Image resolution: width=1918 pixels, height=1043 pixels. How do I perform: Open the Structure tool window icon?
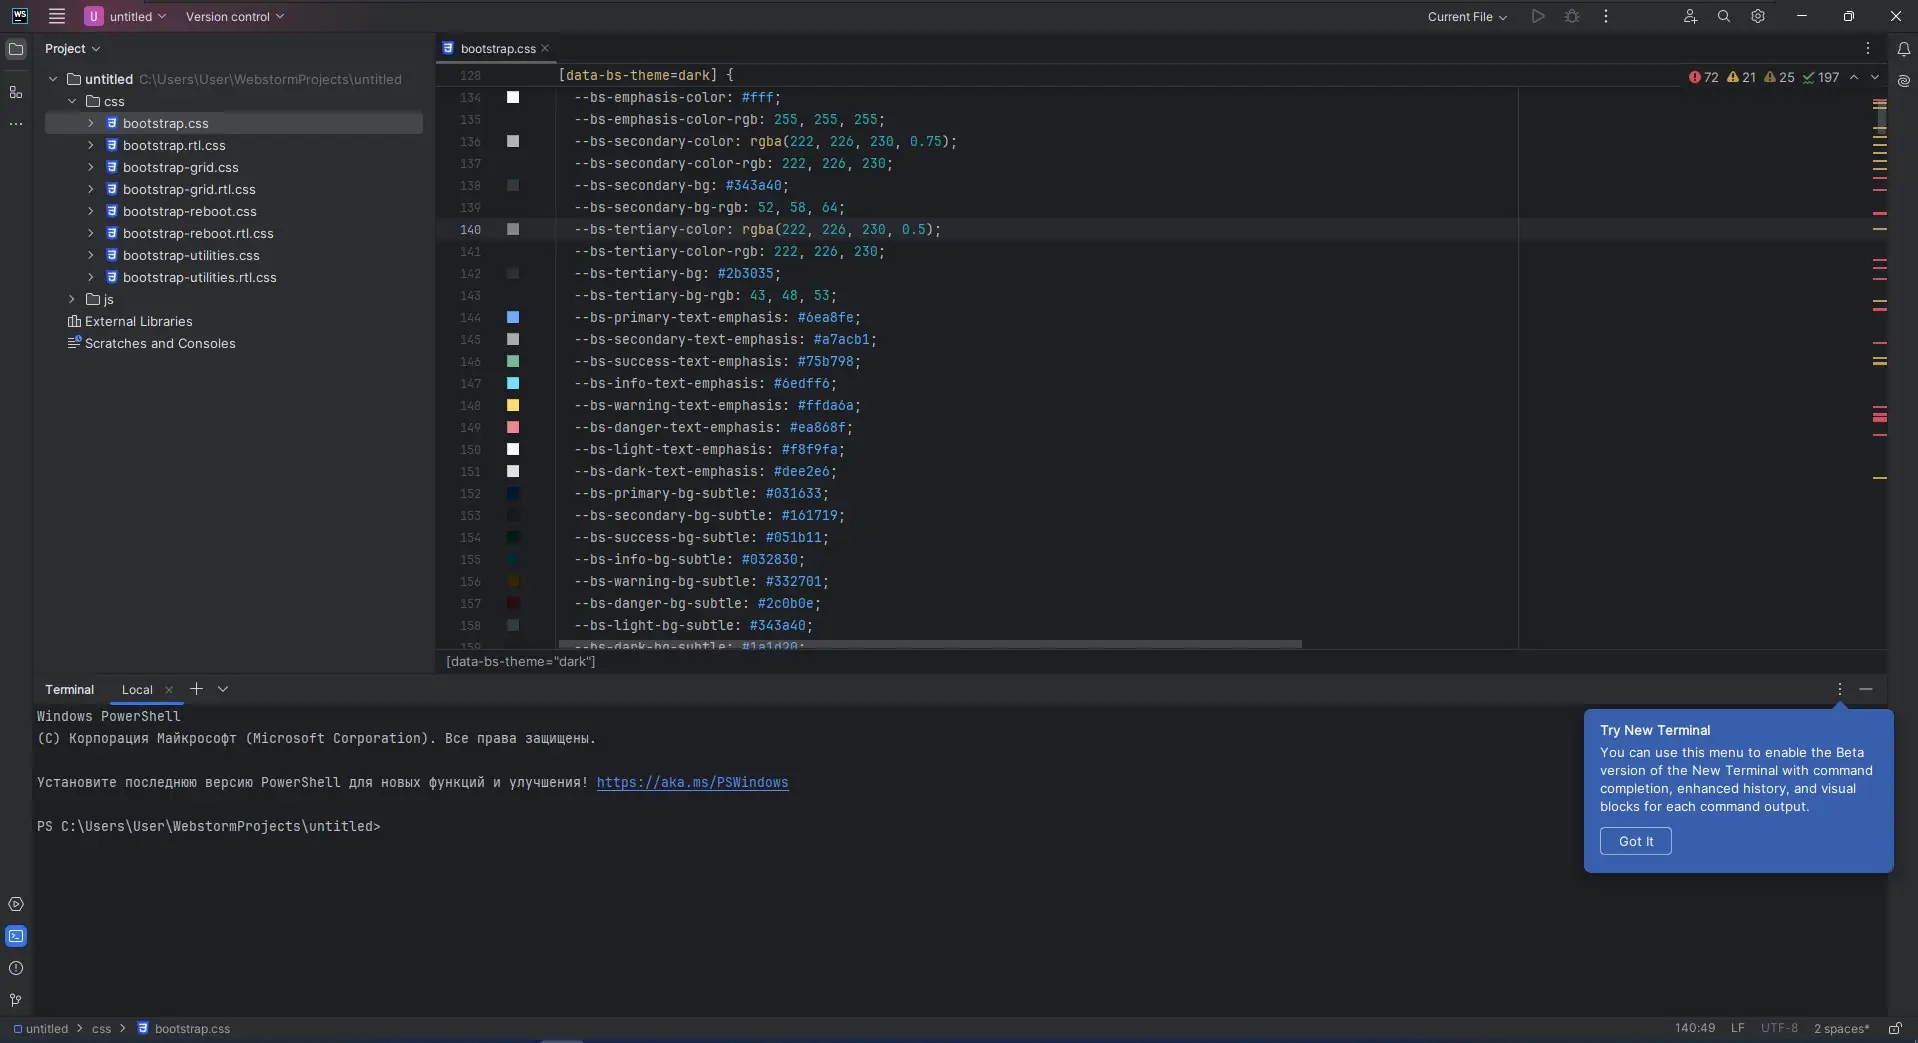pos(16,92)
